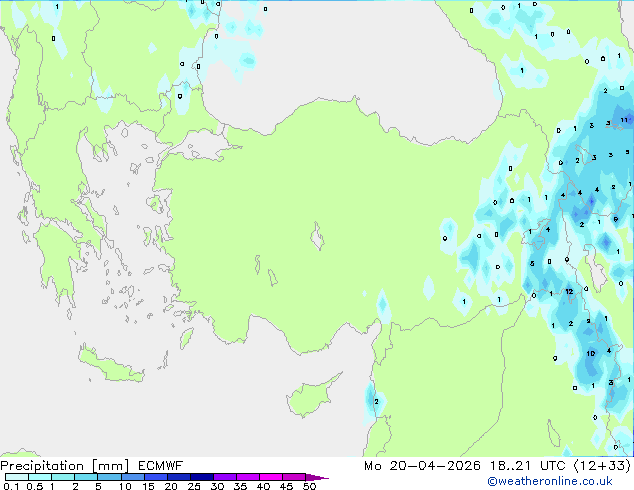Select the 5–10 mm legend color box
Viewport: 634px width, 490px height.
109,477
